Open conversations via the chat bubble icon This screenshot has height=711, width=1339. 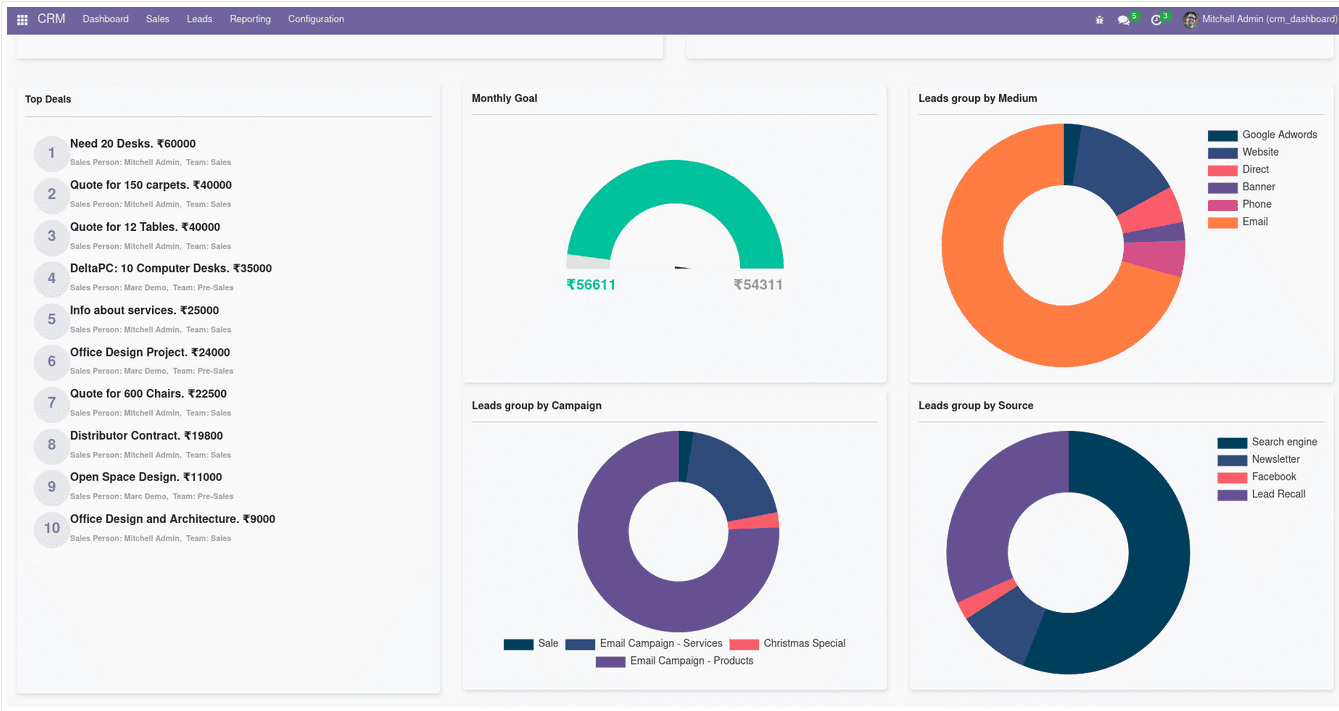(1124, 19)
